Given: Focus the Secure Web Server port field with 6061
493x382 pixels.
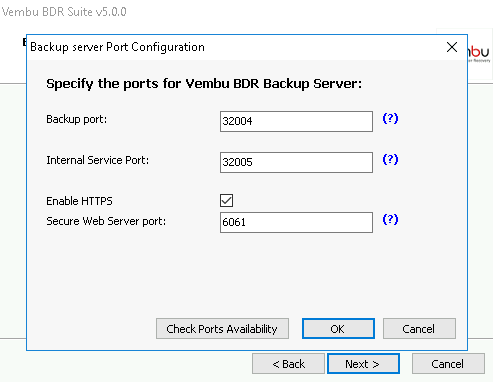Looking at the screenshot, I should 296,222.
